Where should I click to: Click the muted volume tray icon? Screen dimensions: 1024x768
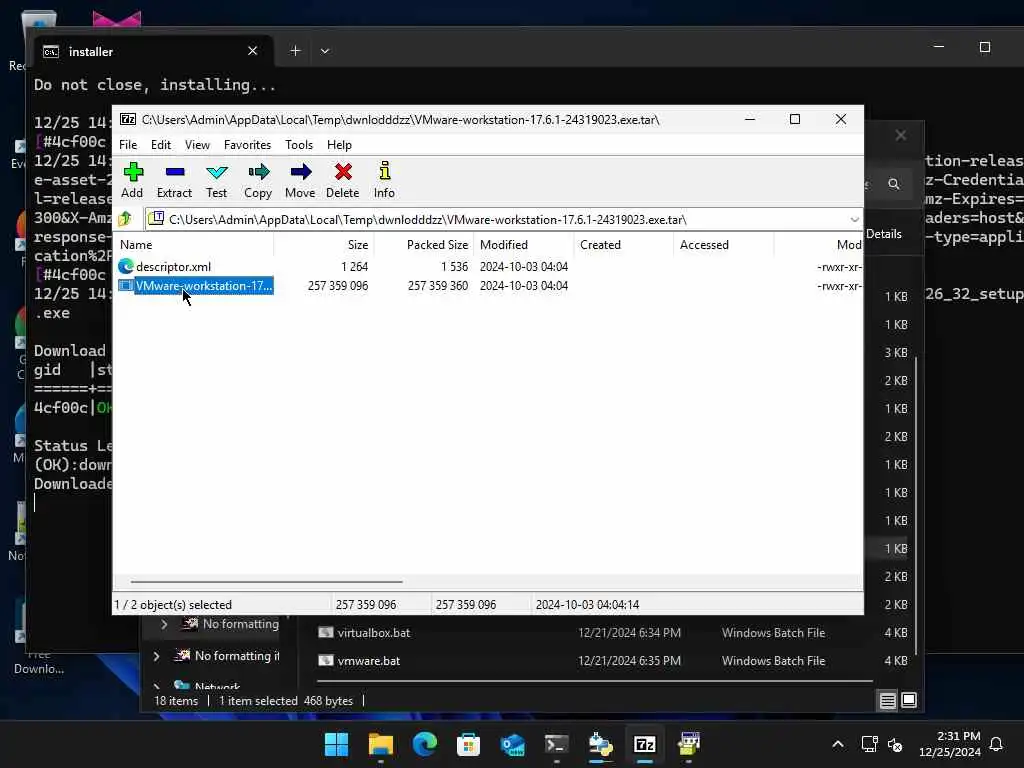pos(895,744)
